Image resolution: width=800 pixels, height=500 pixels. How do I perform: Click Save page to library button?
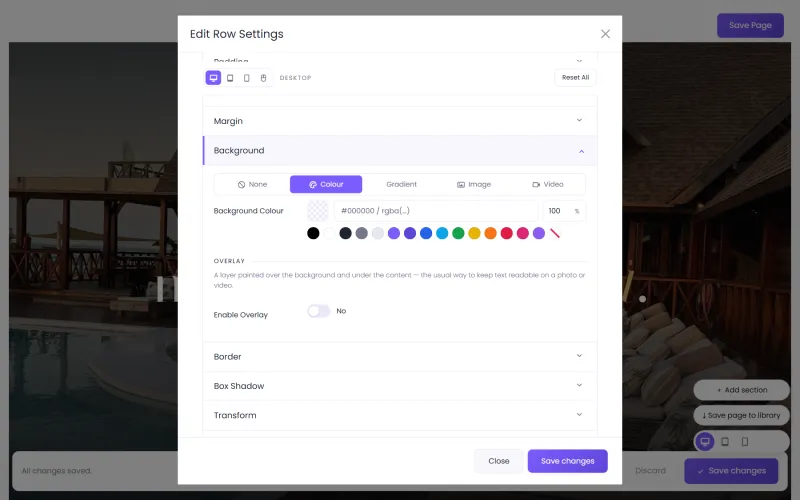tap(741, 415)
